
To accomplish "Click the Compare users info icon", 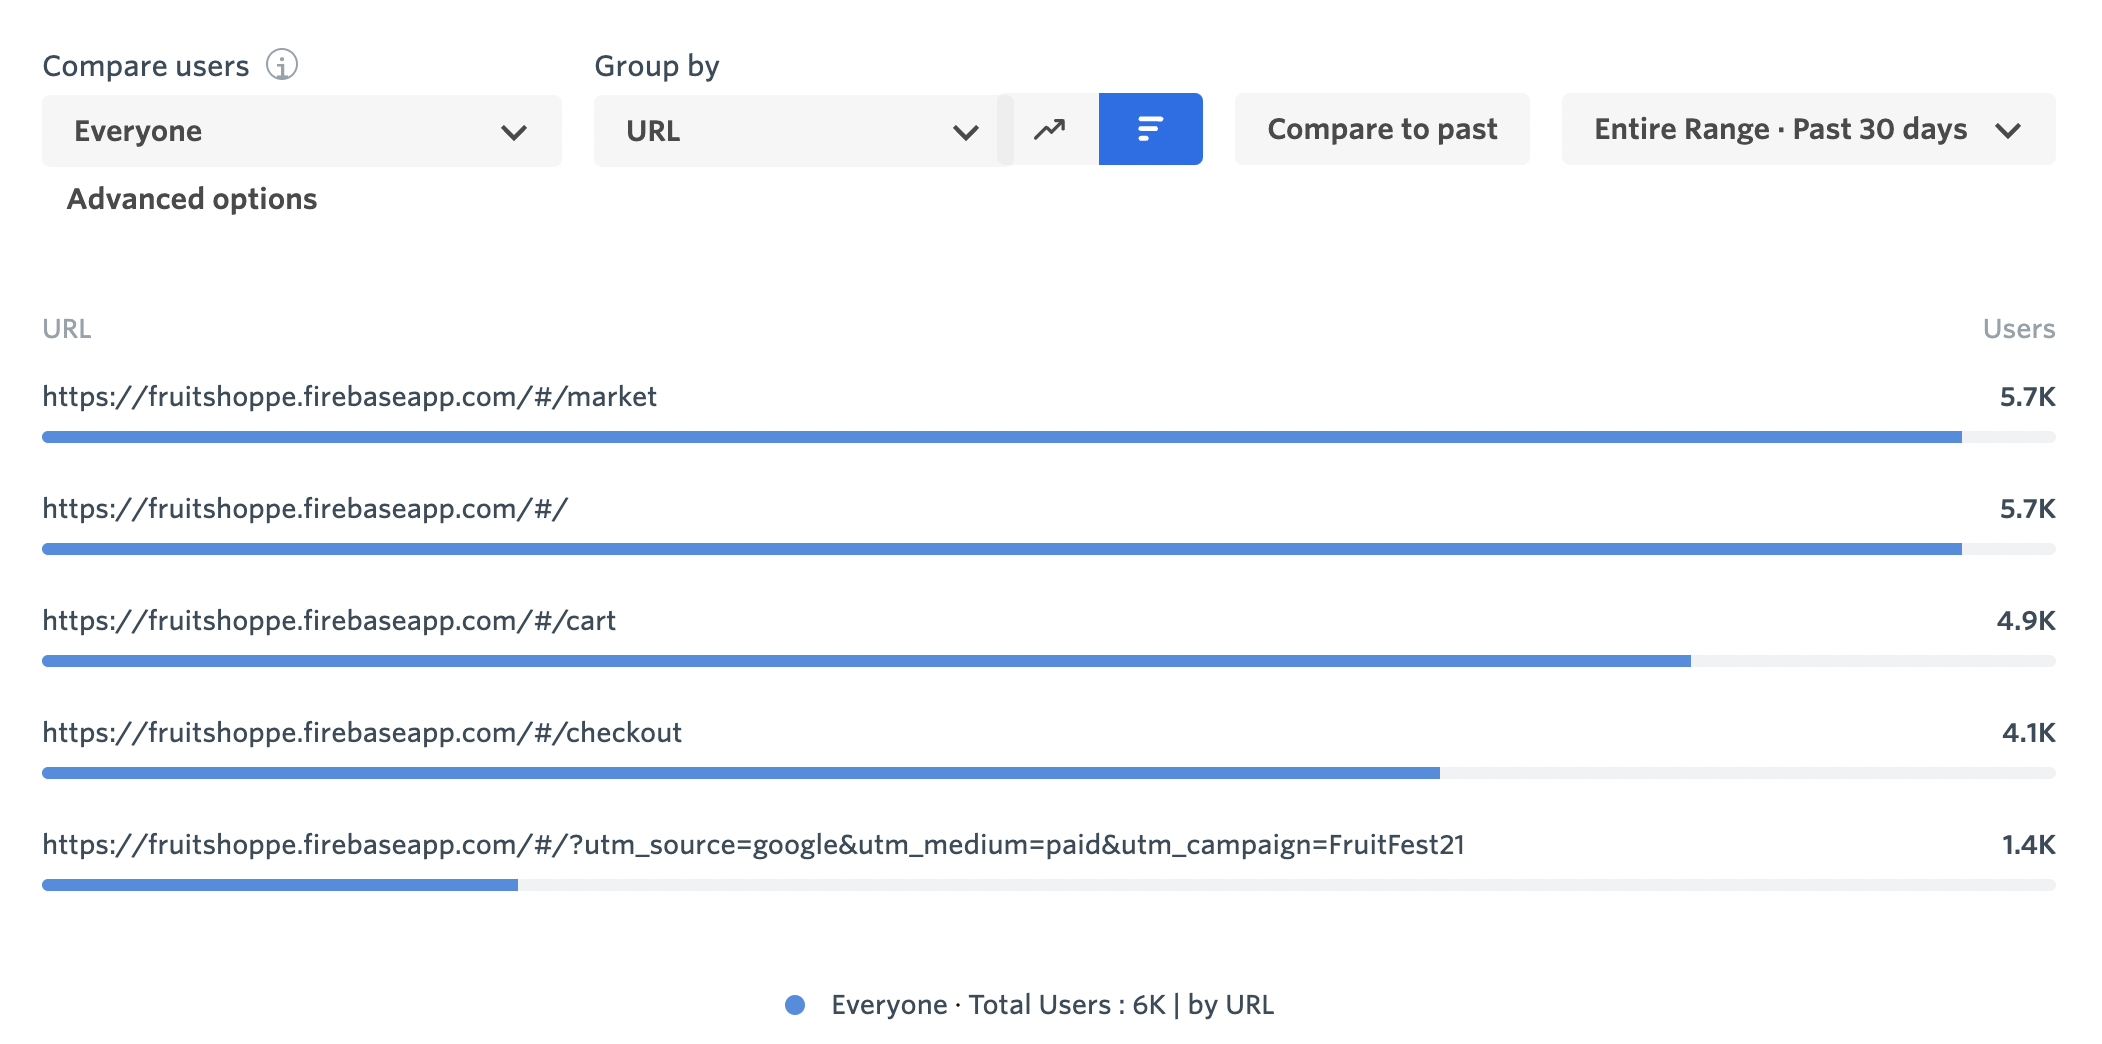I will click(x=282, y=65).
